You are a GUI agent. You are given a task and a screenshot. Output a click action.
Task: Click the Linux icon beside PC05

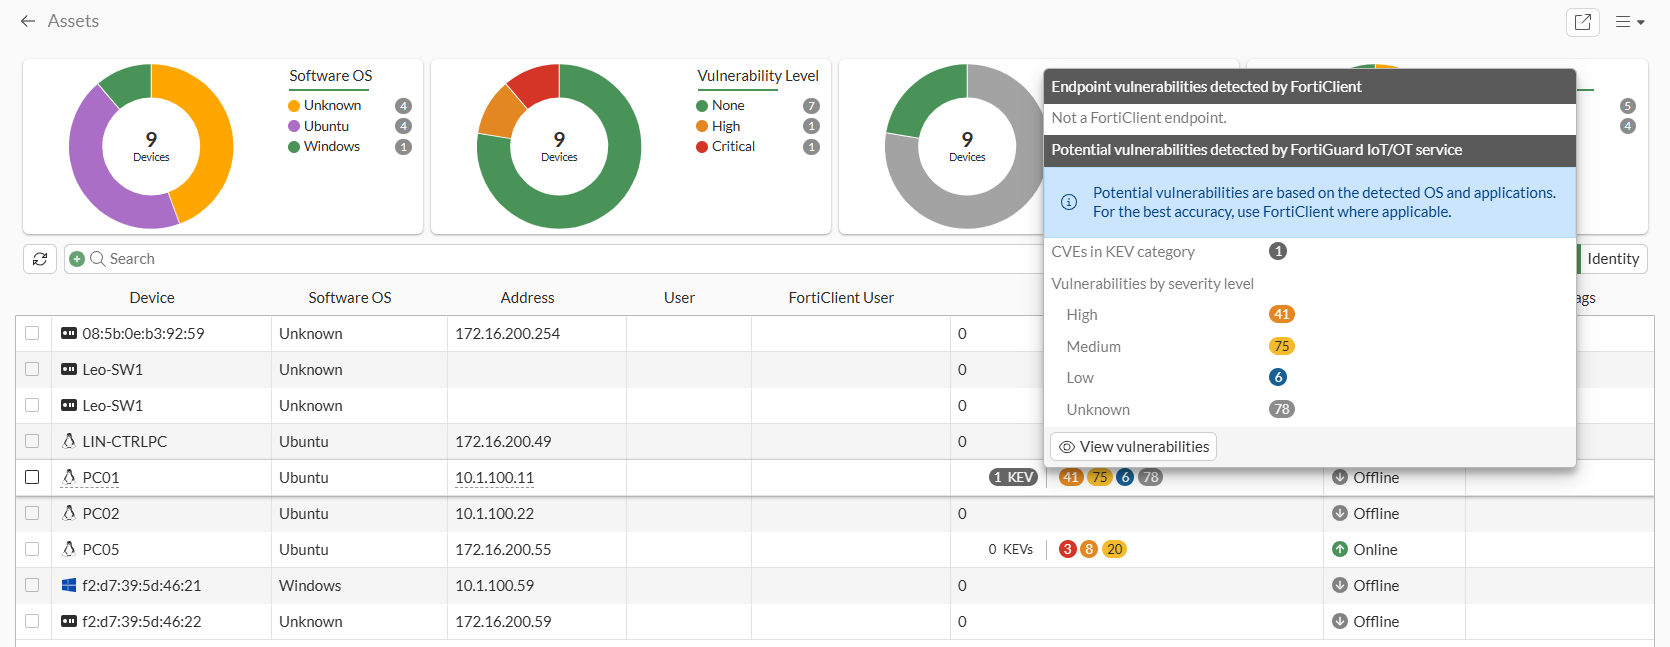click(x=69, y=549)
